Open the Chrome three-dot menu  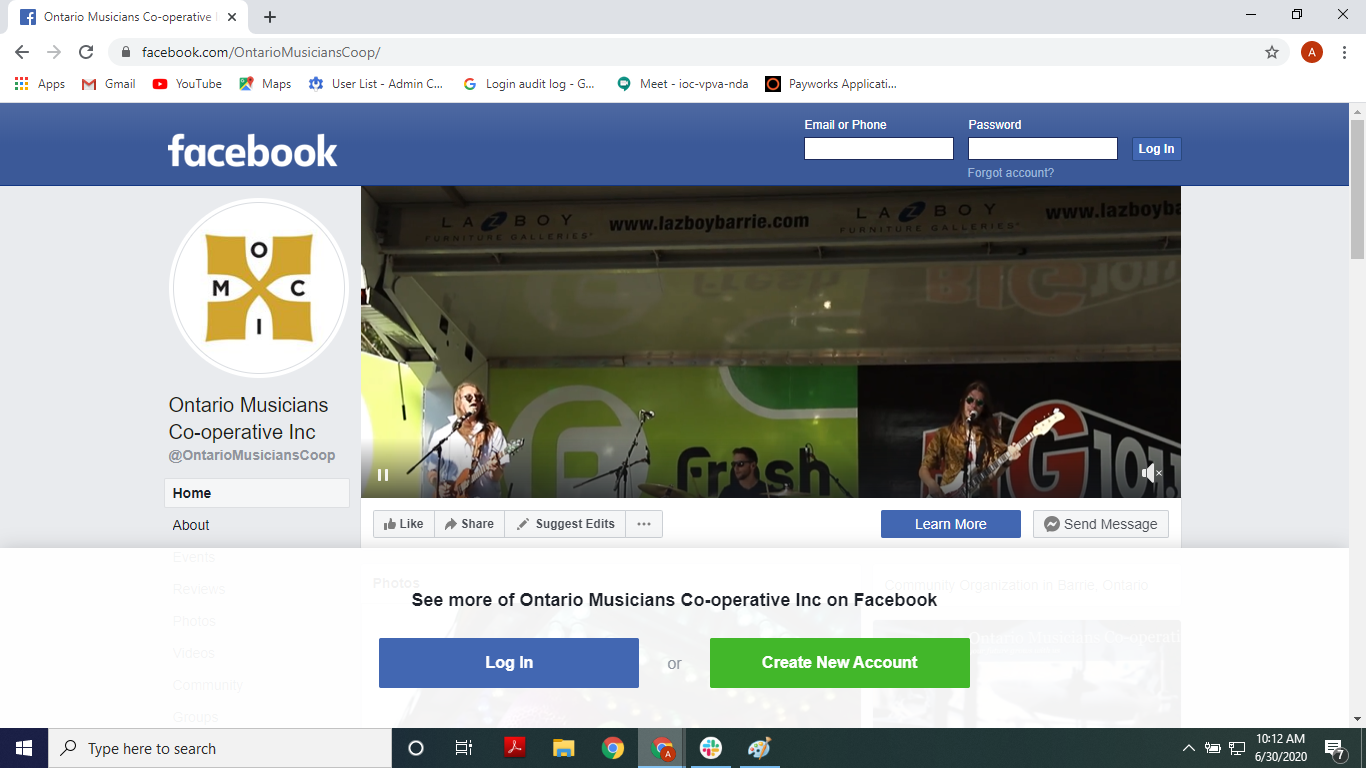click(1346, 52)
